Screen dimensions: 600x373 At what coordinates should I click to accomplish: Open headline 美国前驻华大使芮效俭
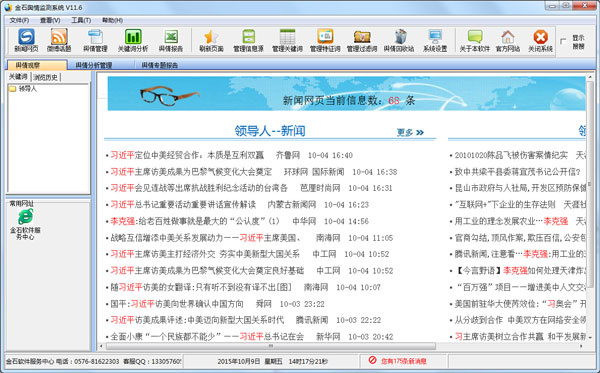click(520, 304)
